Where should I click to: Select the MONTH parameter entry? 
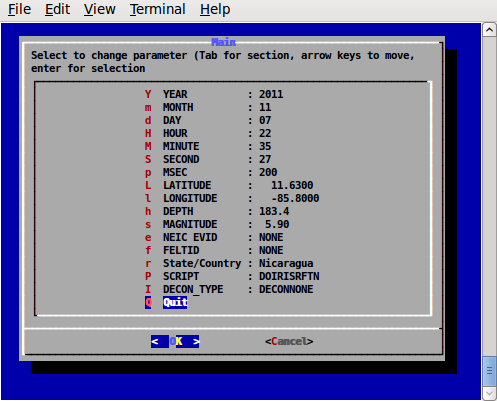pos(208,107)
